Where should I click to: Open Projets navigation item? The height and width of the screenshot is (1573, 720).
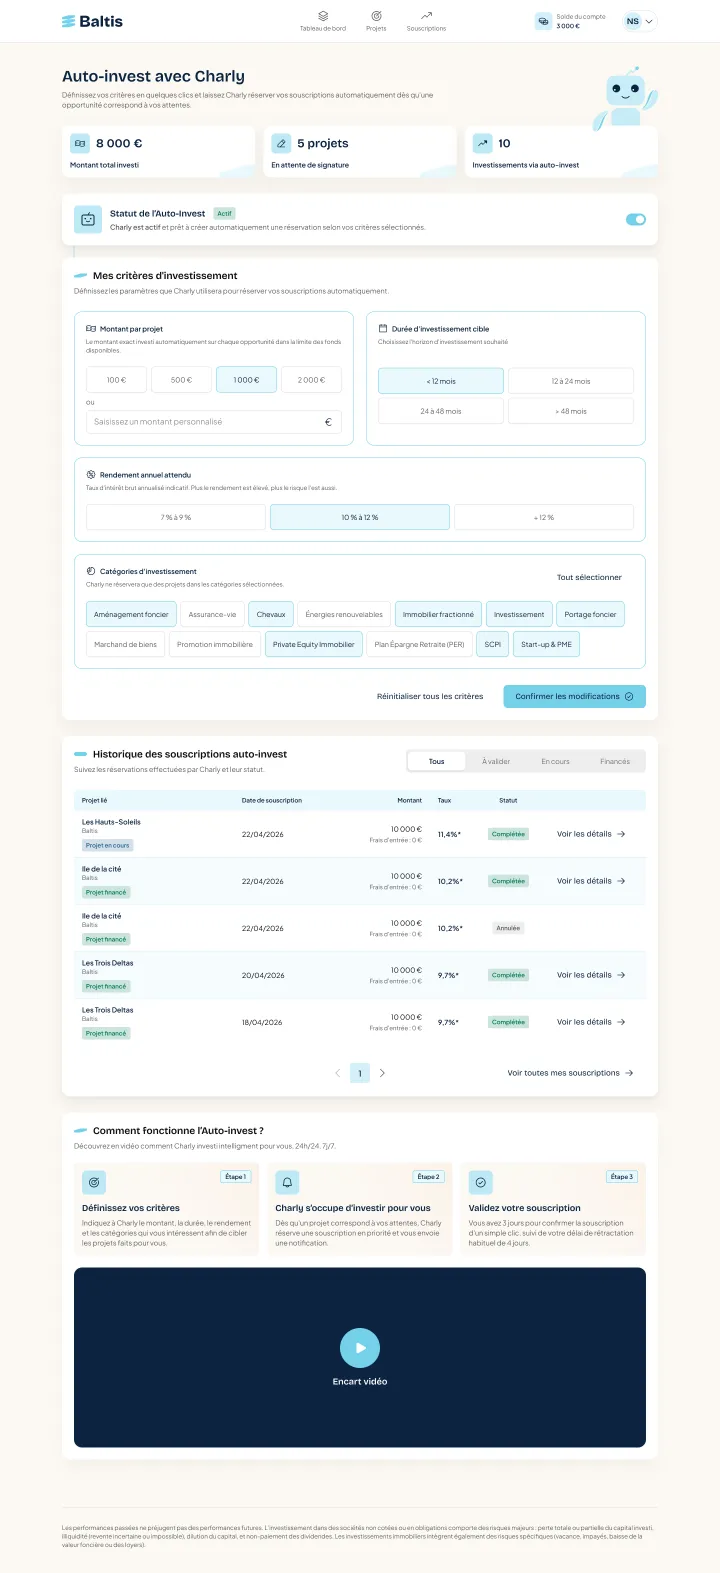click(x=376, y=21)
